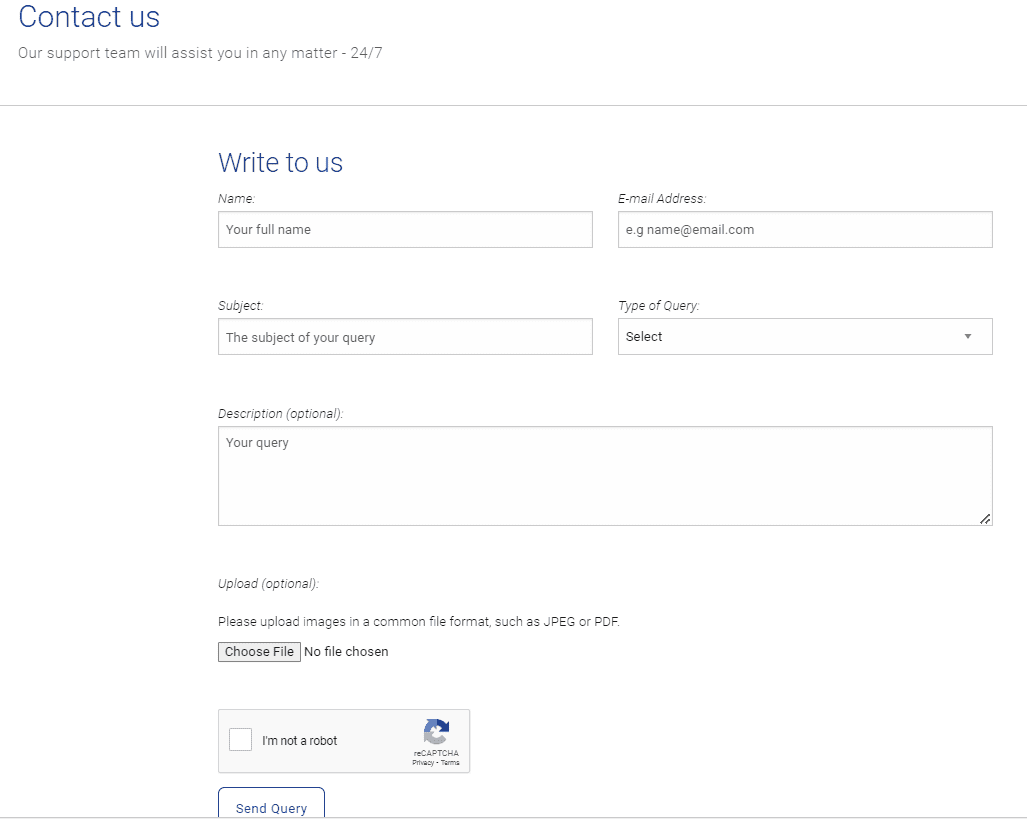Open the Type of Query dropdown

tap(804, 336)
